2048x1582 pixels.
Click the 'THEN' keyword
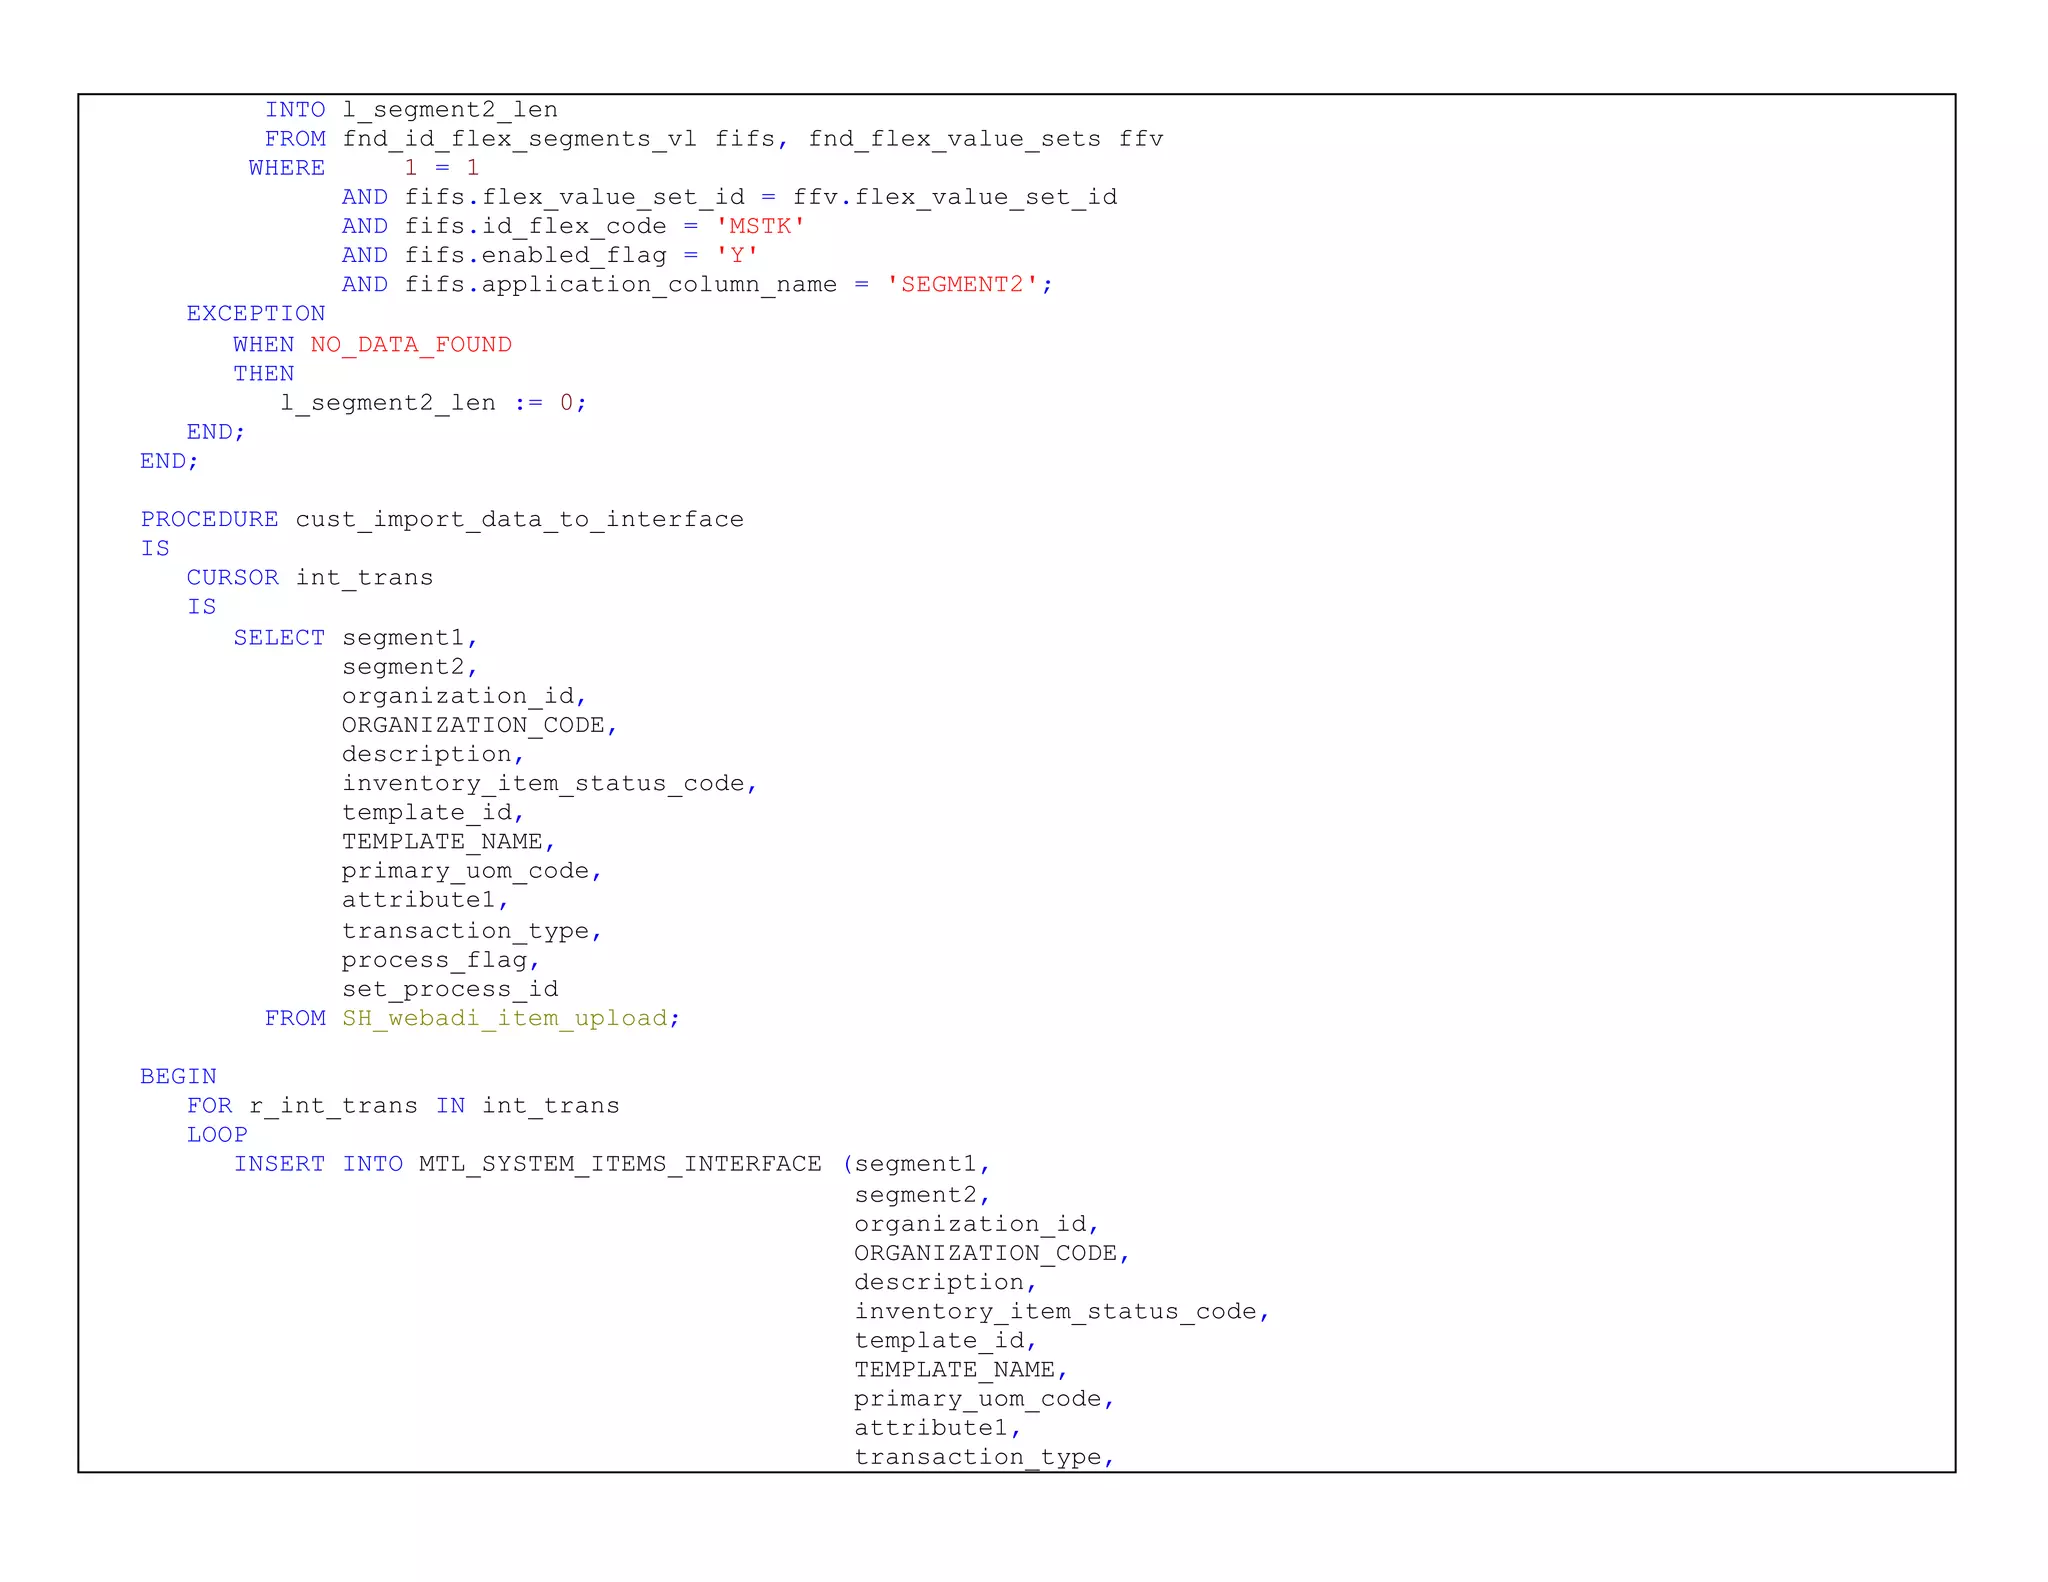(x=264, y=374)
